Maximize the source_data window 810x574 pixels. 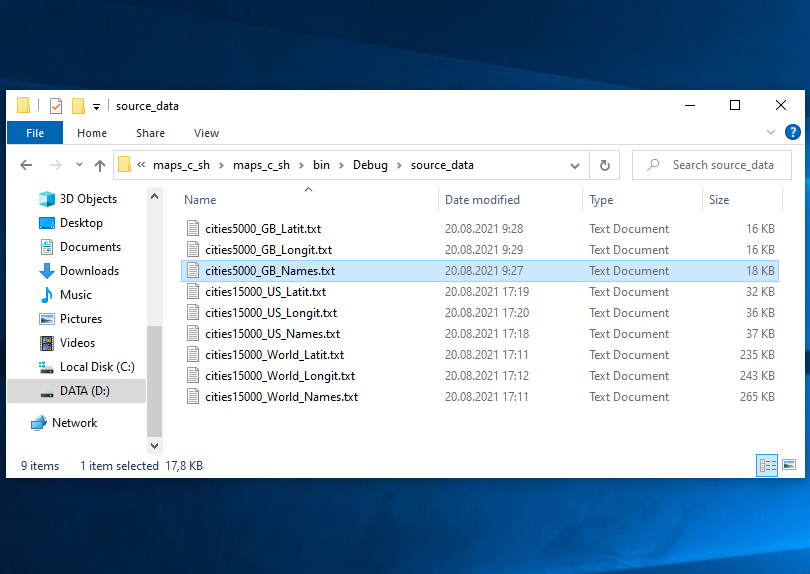click(x=735, y=105)
